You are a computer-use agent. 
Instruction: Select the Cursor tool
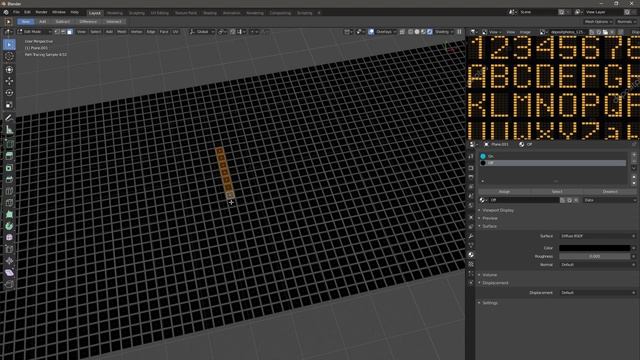point(9,57)
